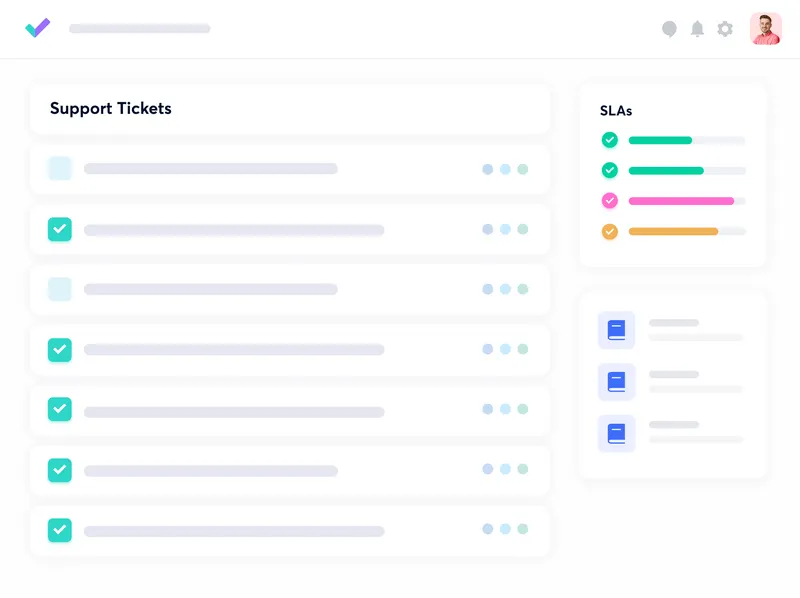Click the fourth ticket's three status dots
The width and height of the screenshot is (800, 598).
tap(505, 349)
